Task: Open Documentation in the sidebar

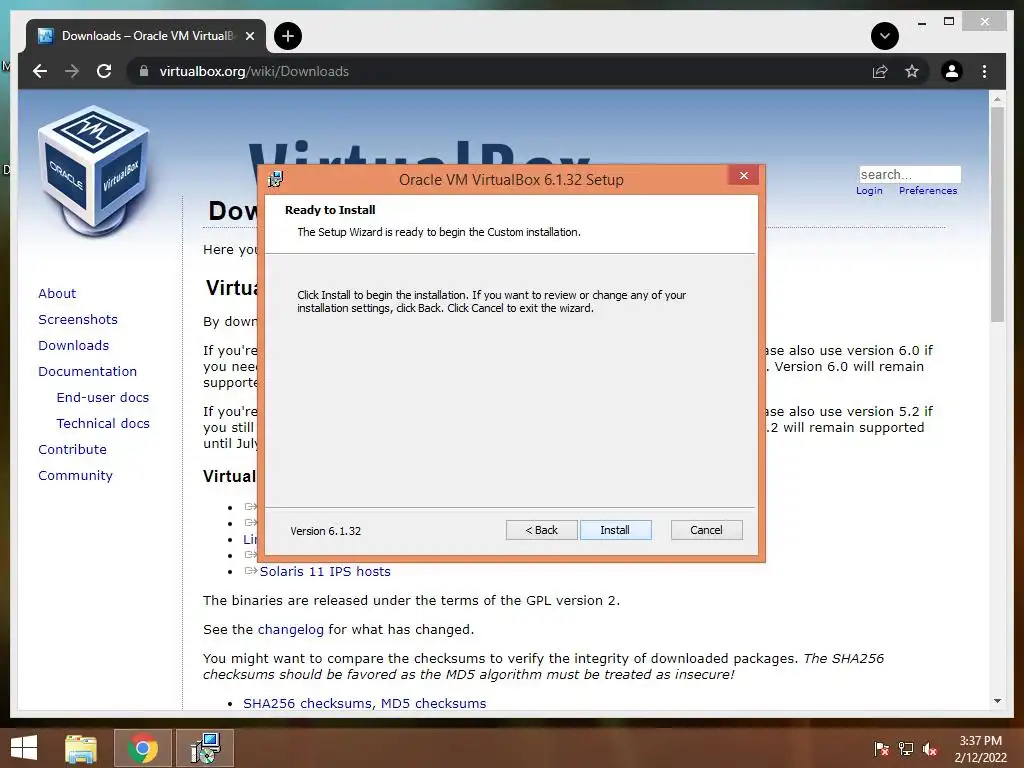Action: 88,372
